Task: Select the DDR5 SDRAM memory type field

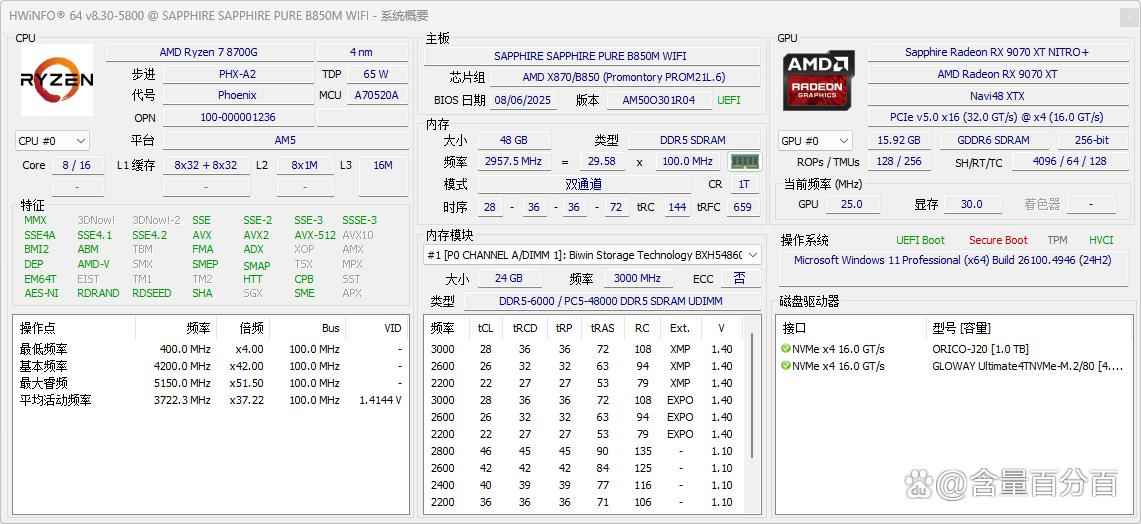Action: pyautogui.click(x=693, y=140)
